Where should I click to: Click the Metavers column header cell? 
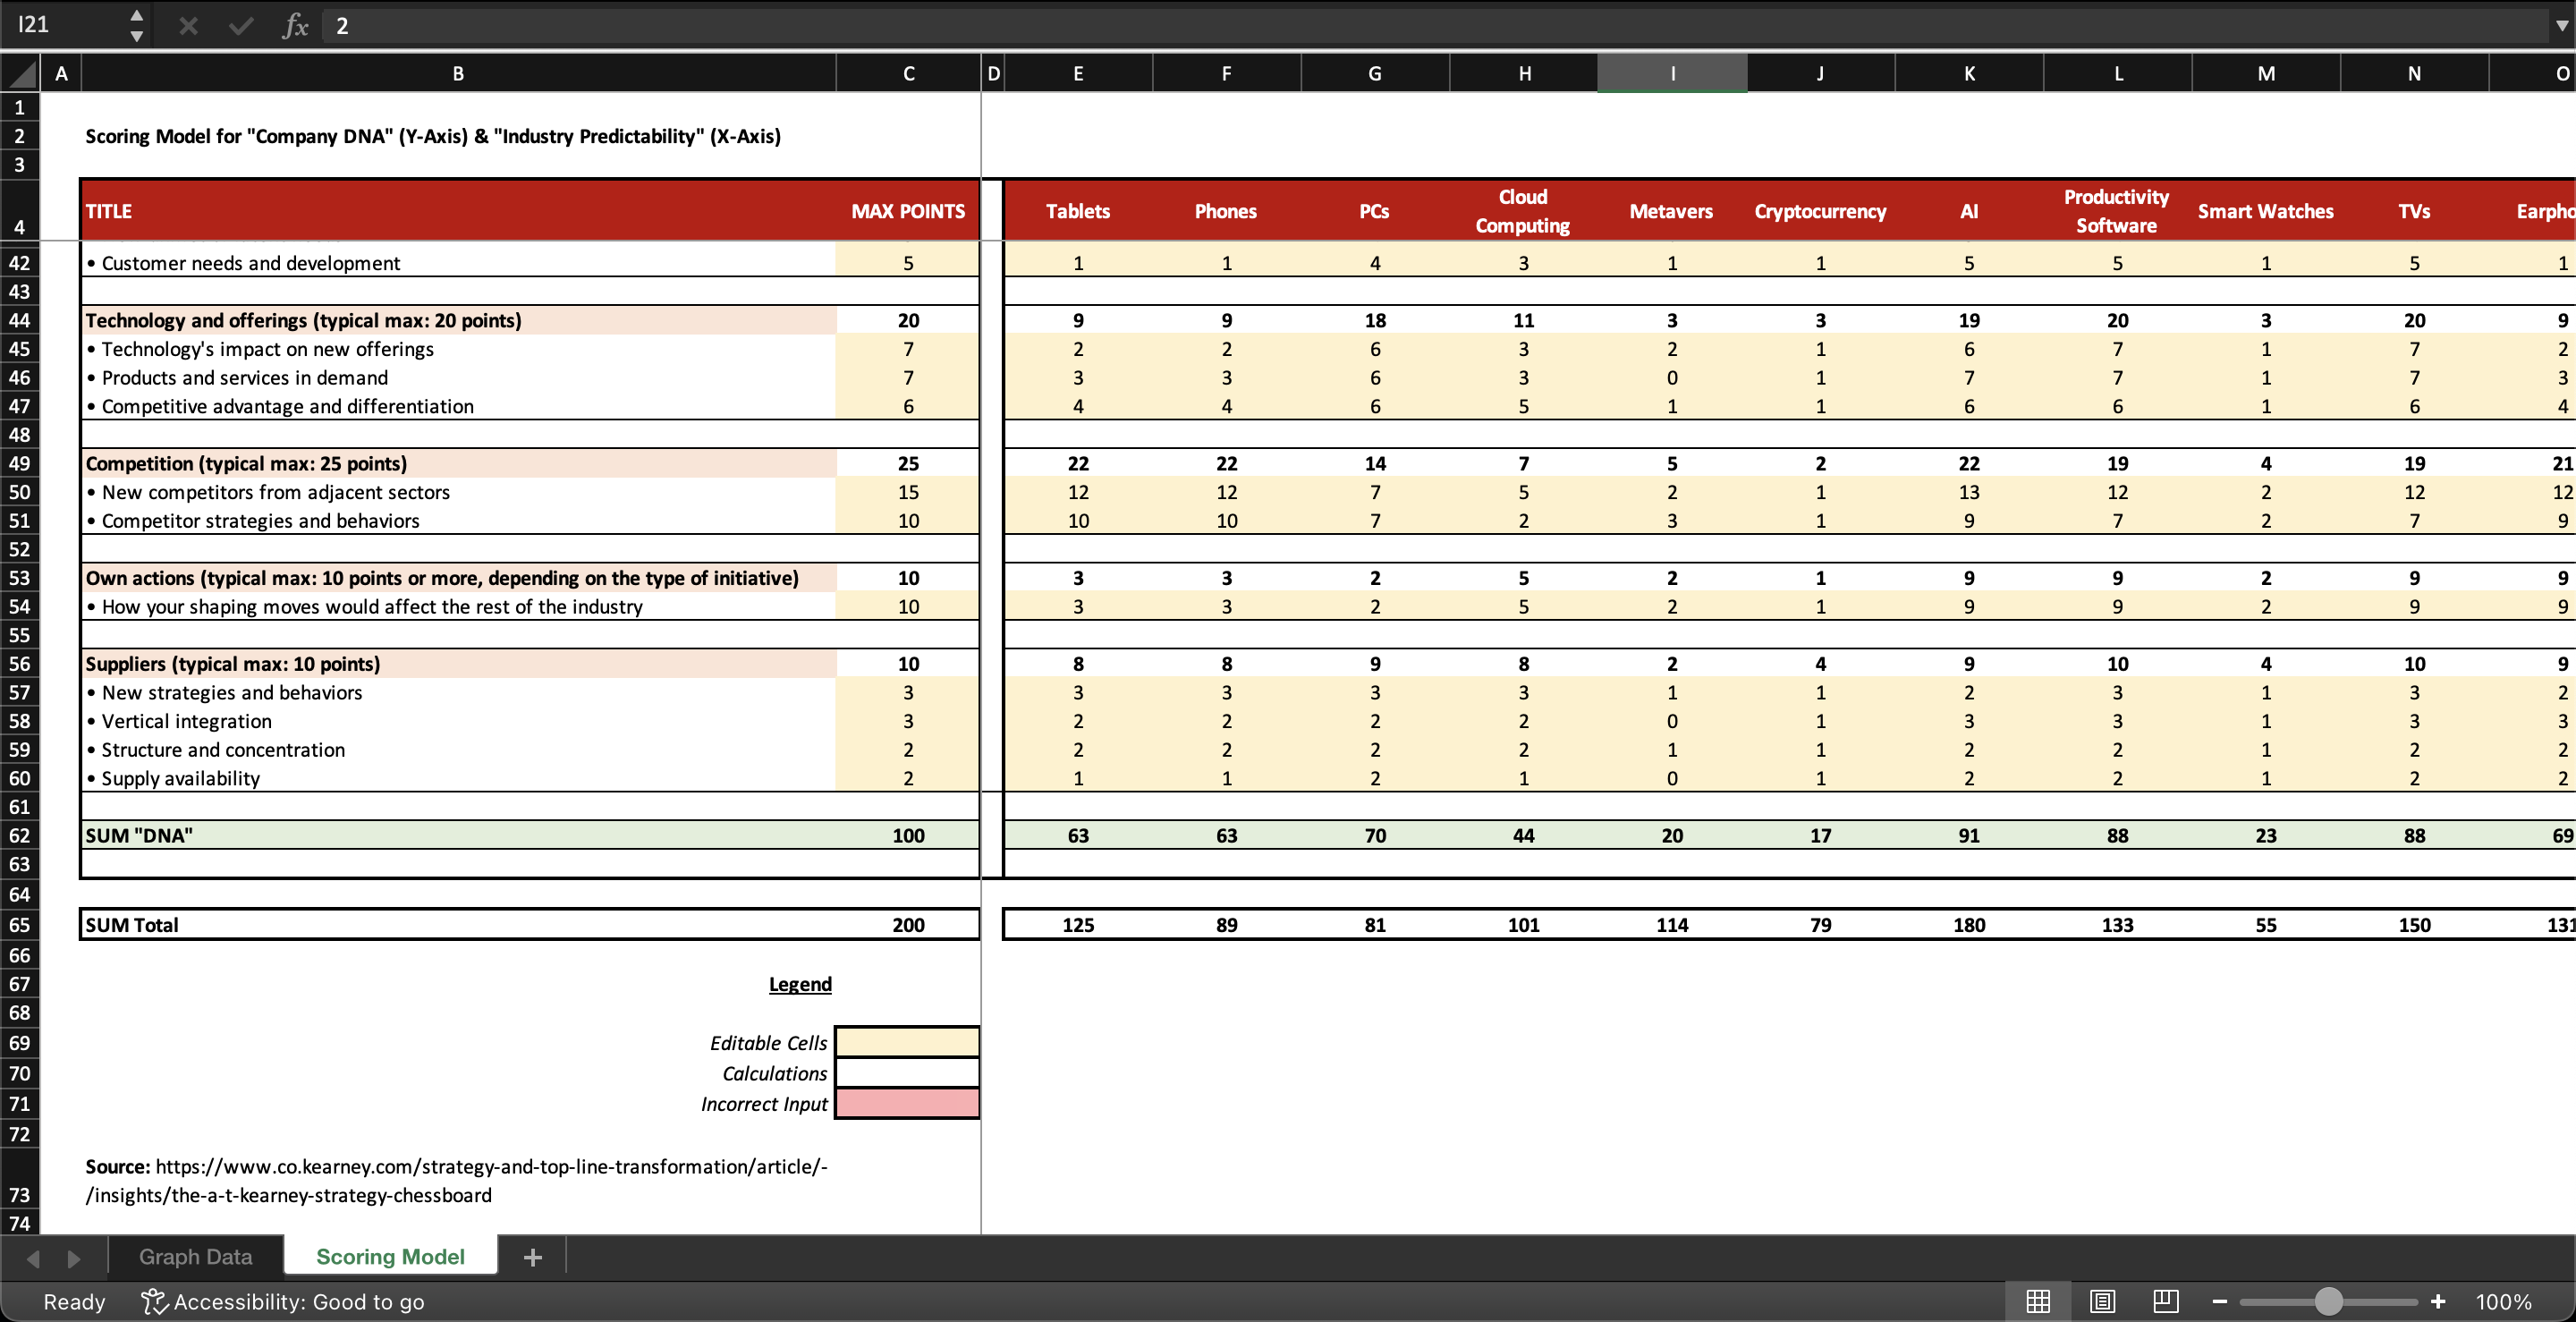click(x=1671, y=211)
